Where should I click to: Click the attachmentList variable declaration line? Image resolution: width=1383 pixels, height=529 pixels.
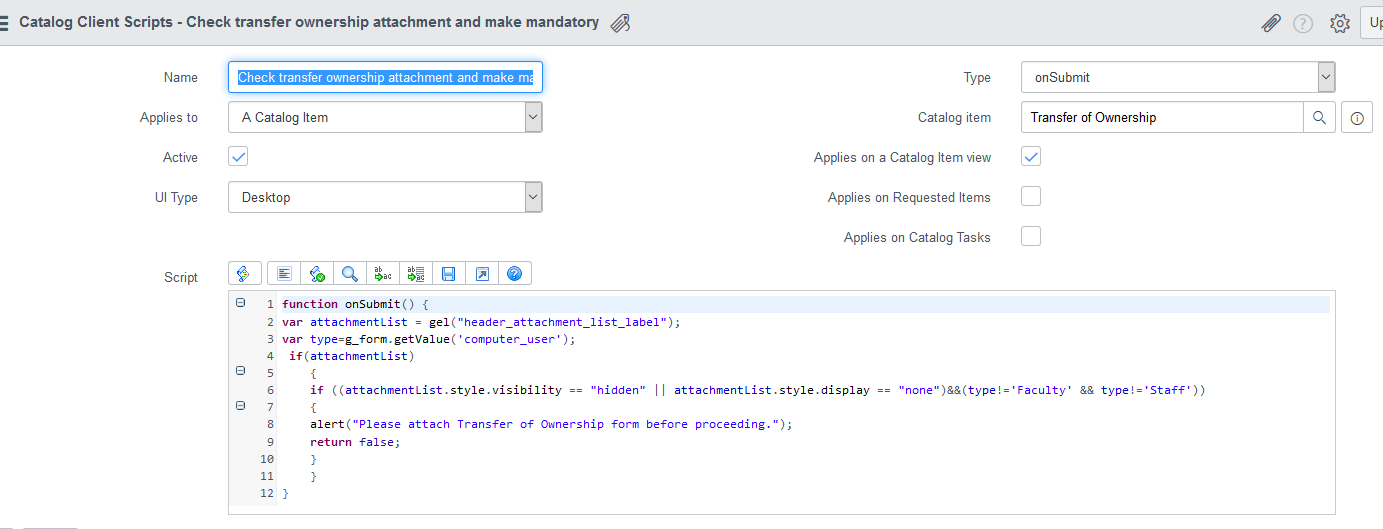tap(481, 322)
